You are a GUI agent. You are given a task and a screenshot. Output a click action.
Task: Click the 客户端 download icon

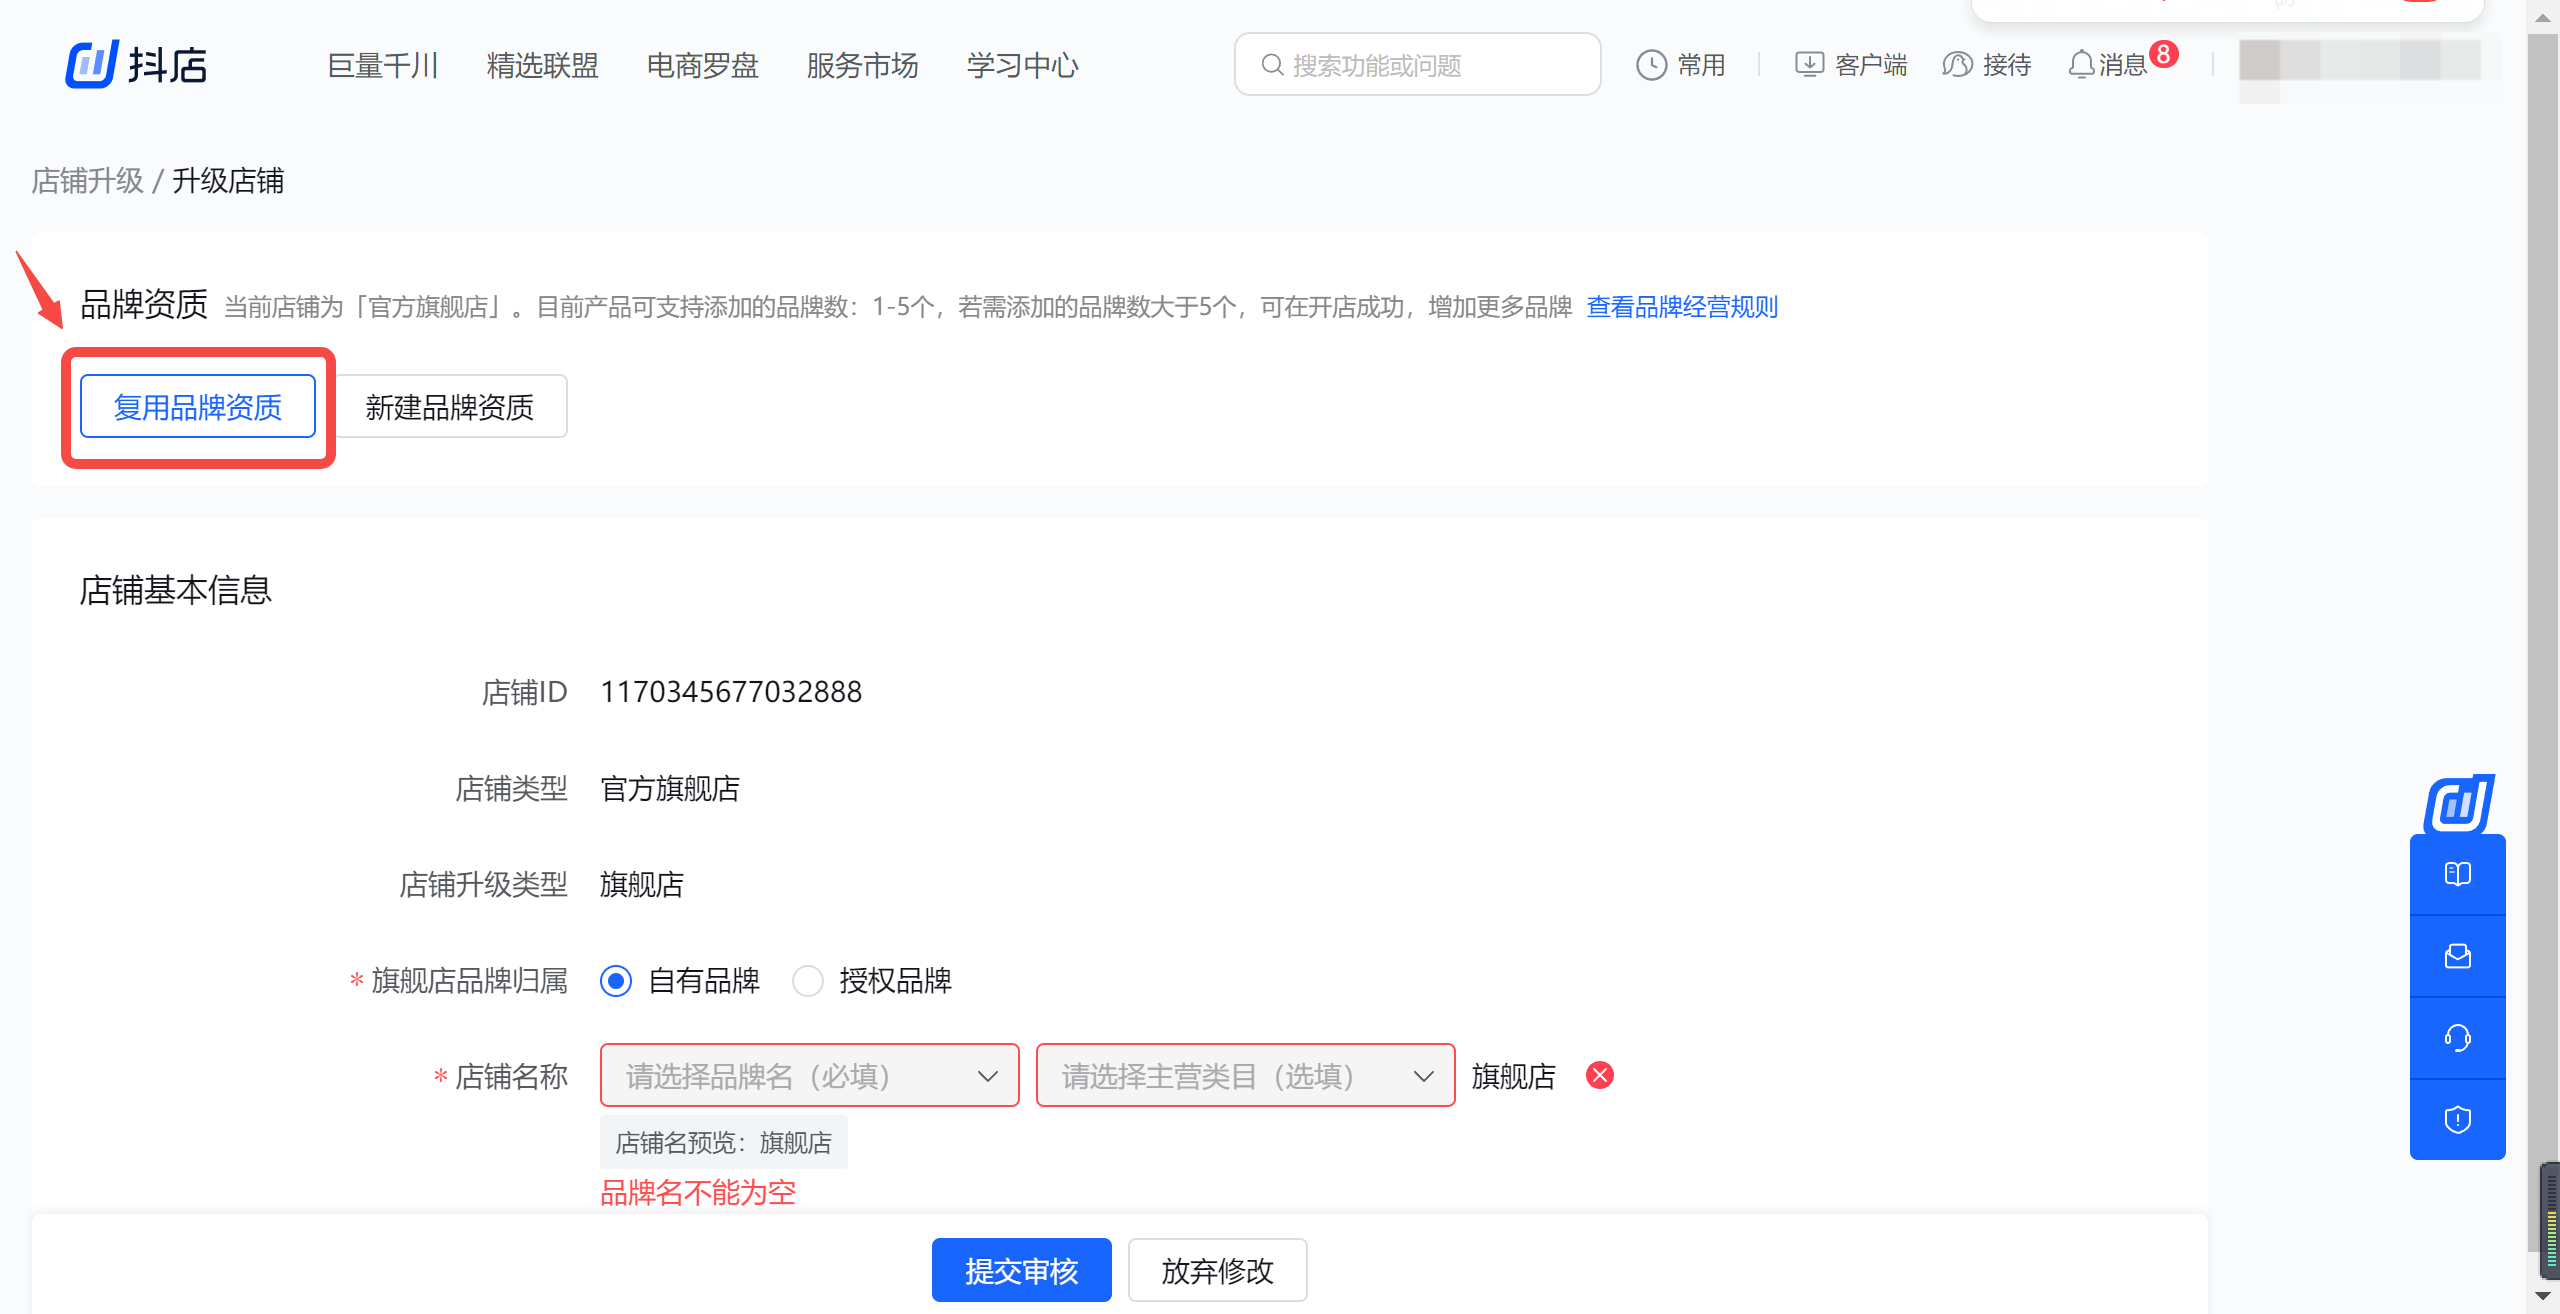pos(1808,65)
